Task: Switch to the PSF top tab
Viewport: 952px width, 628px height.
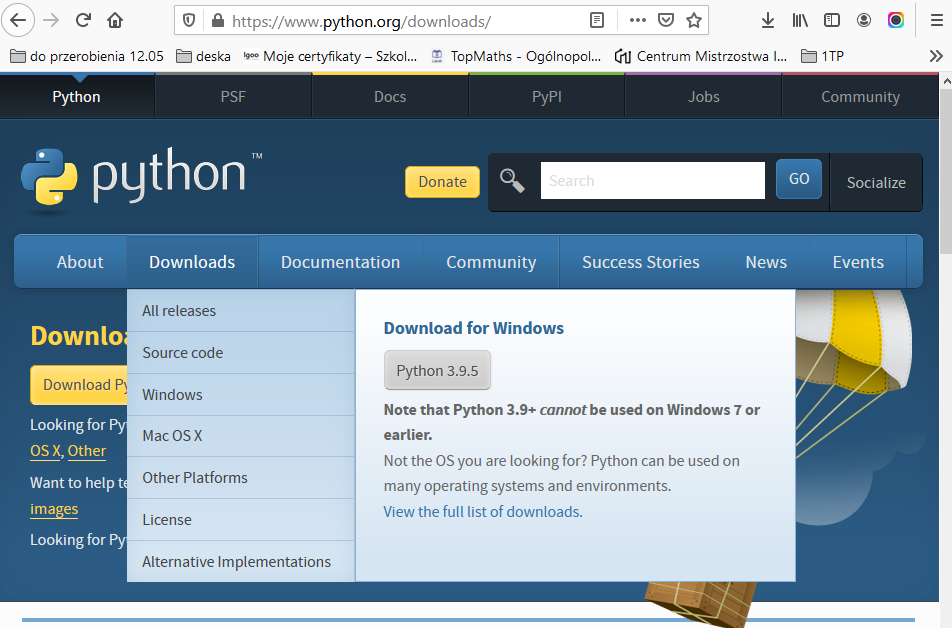Action: click(x=233, y=97)
